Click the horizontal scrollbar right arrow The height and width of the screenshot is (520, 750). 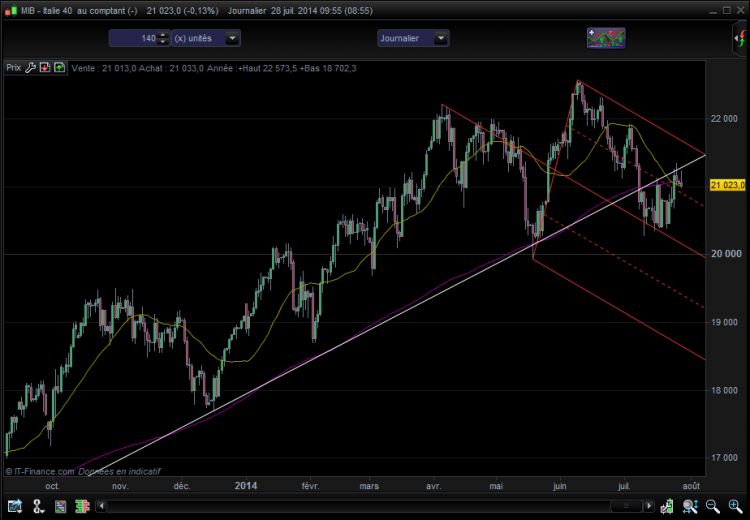[649, 506]
